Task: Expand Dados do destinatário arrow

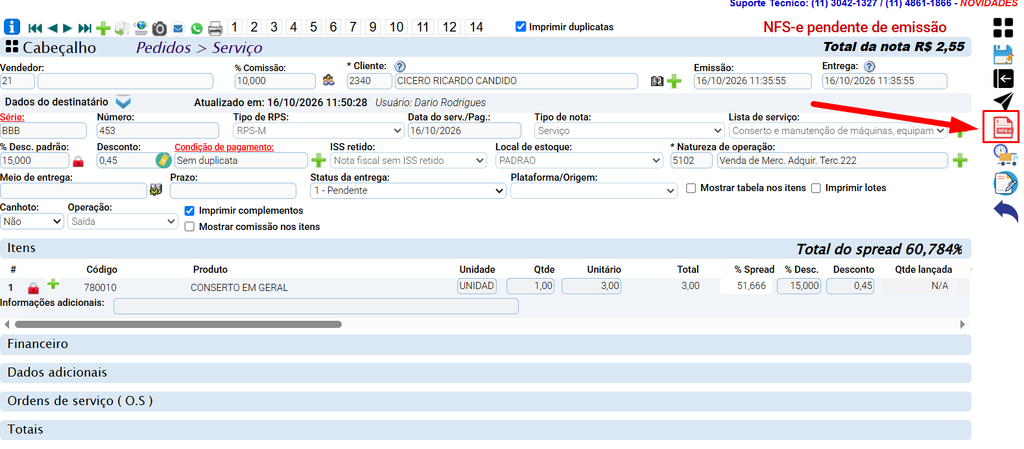Action: [x=123, y=102]
